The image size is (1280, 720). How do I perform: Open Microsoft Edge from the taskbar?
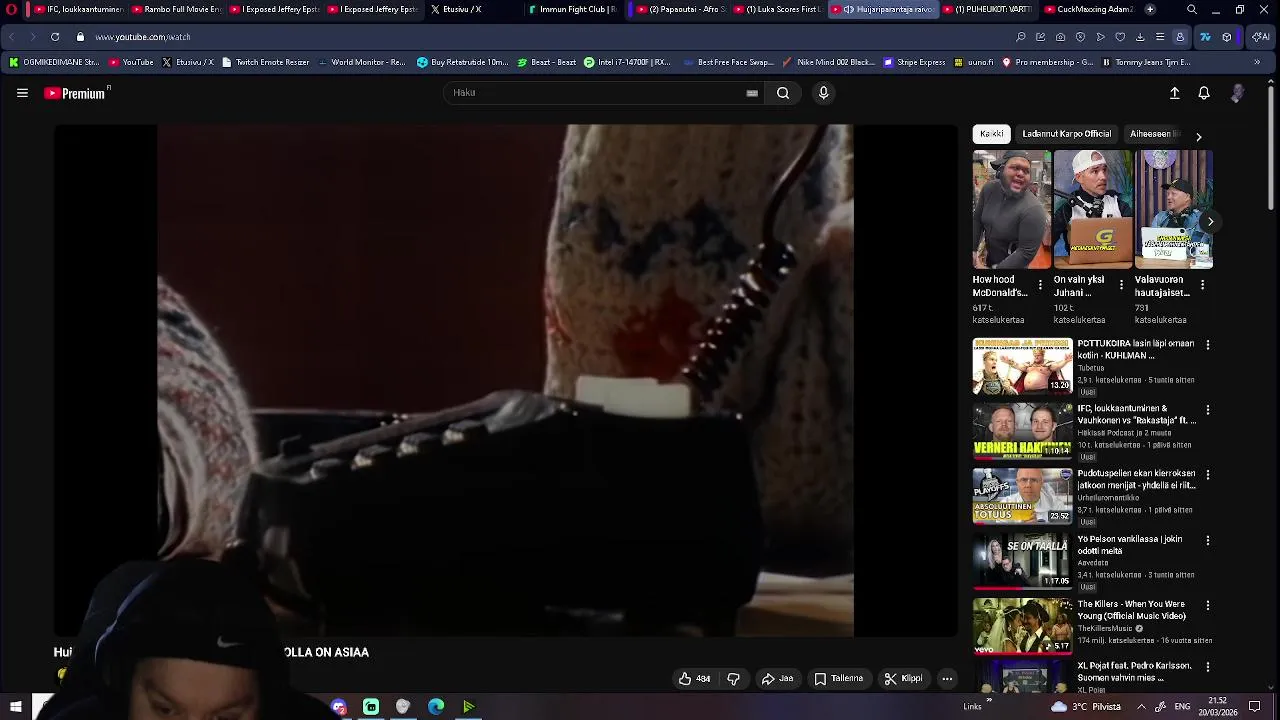click(x=436, y=707)
